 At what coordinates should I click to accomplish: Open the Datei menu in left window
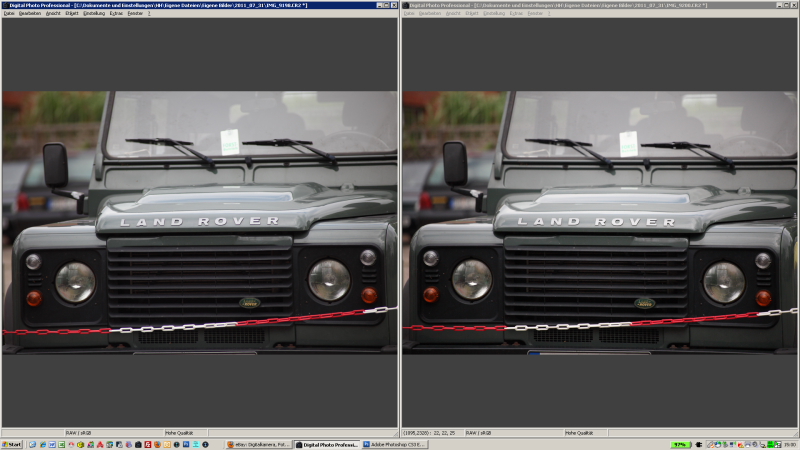click(x=9, y=13)
